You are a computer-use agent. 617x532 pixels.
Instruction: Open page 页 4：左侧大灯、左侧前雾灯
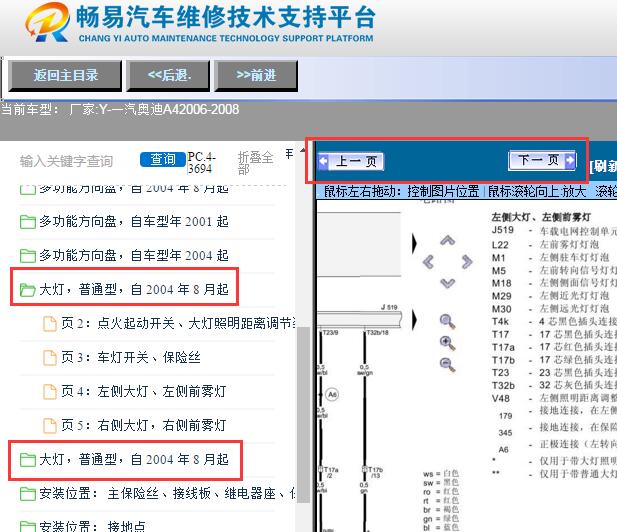pyautogui.click(x=134, y=392)
